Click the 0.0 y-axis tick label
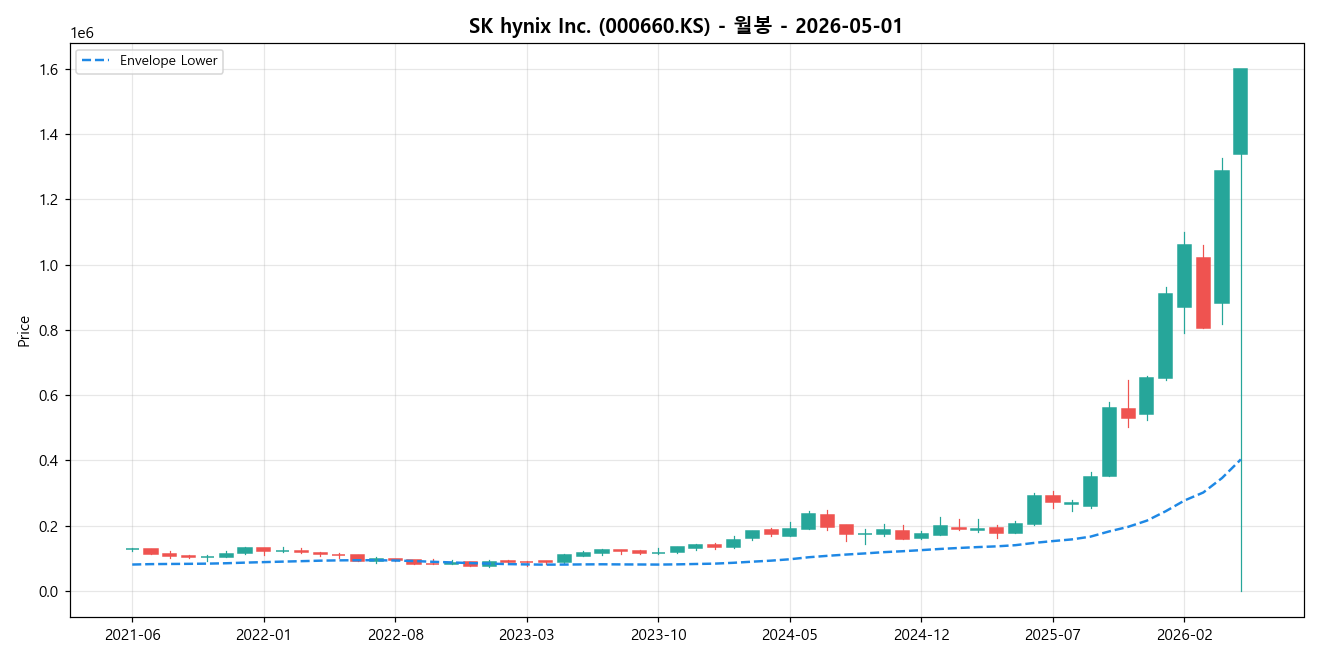The image size is (1320, 660). pyautogui.click(x=48, y=592)
